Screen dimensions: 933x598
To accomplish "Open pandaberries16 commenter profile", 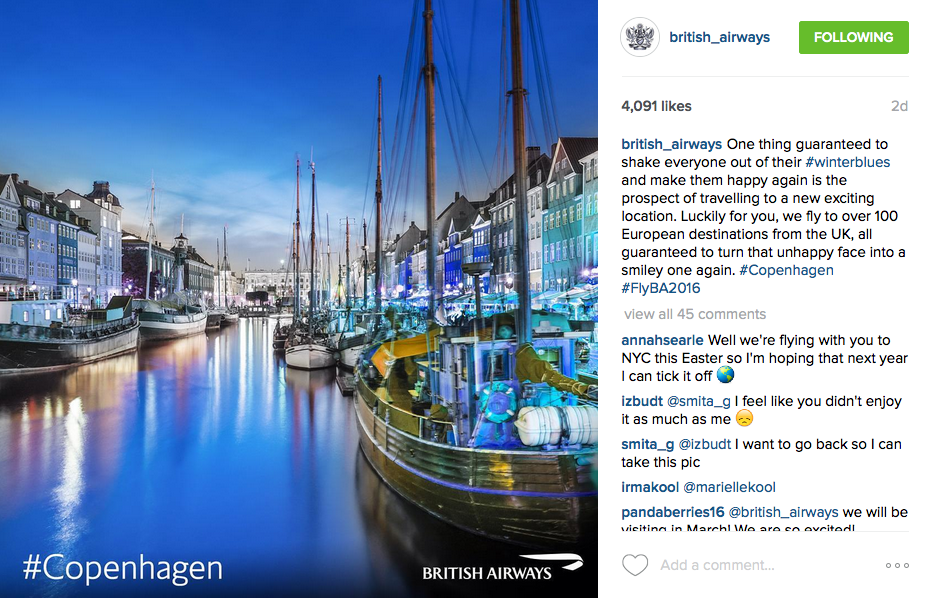I will [673, 512].
